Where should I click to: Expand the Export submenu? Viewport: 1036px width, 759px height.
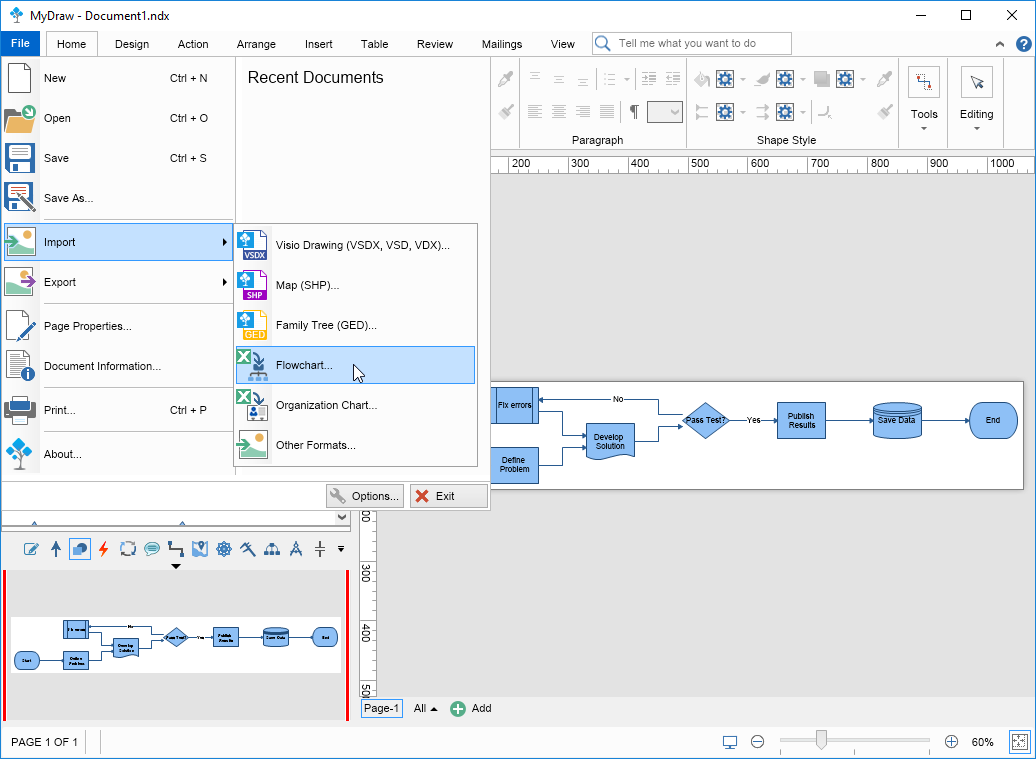118,282
